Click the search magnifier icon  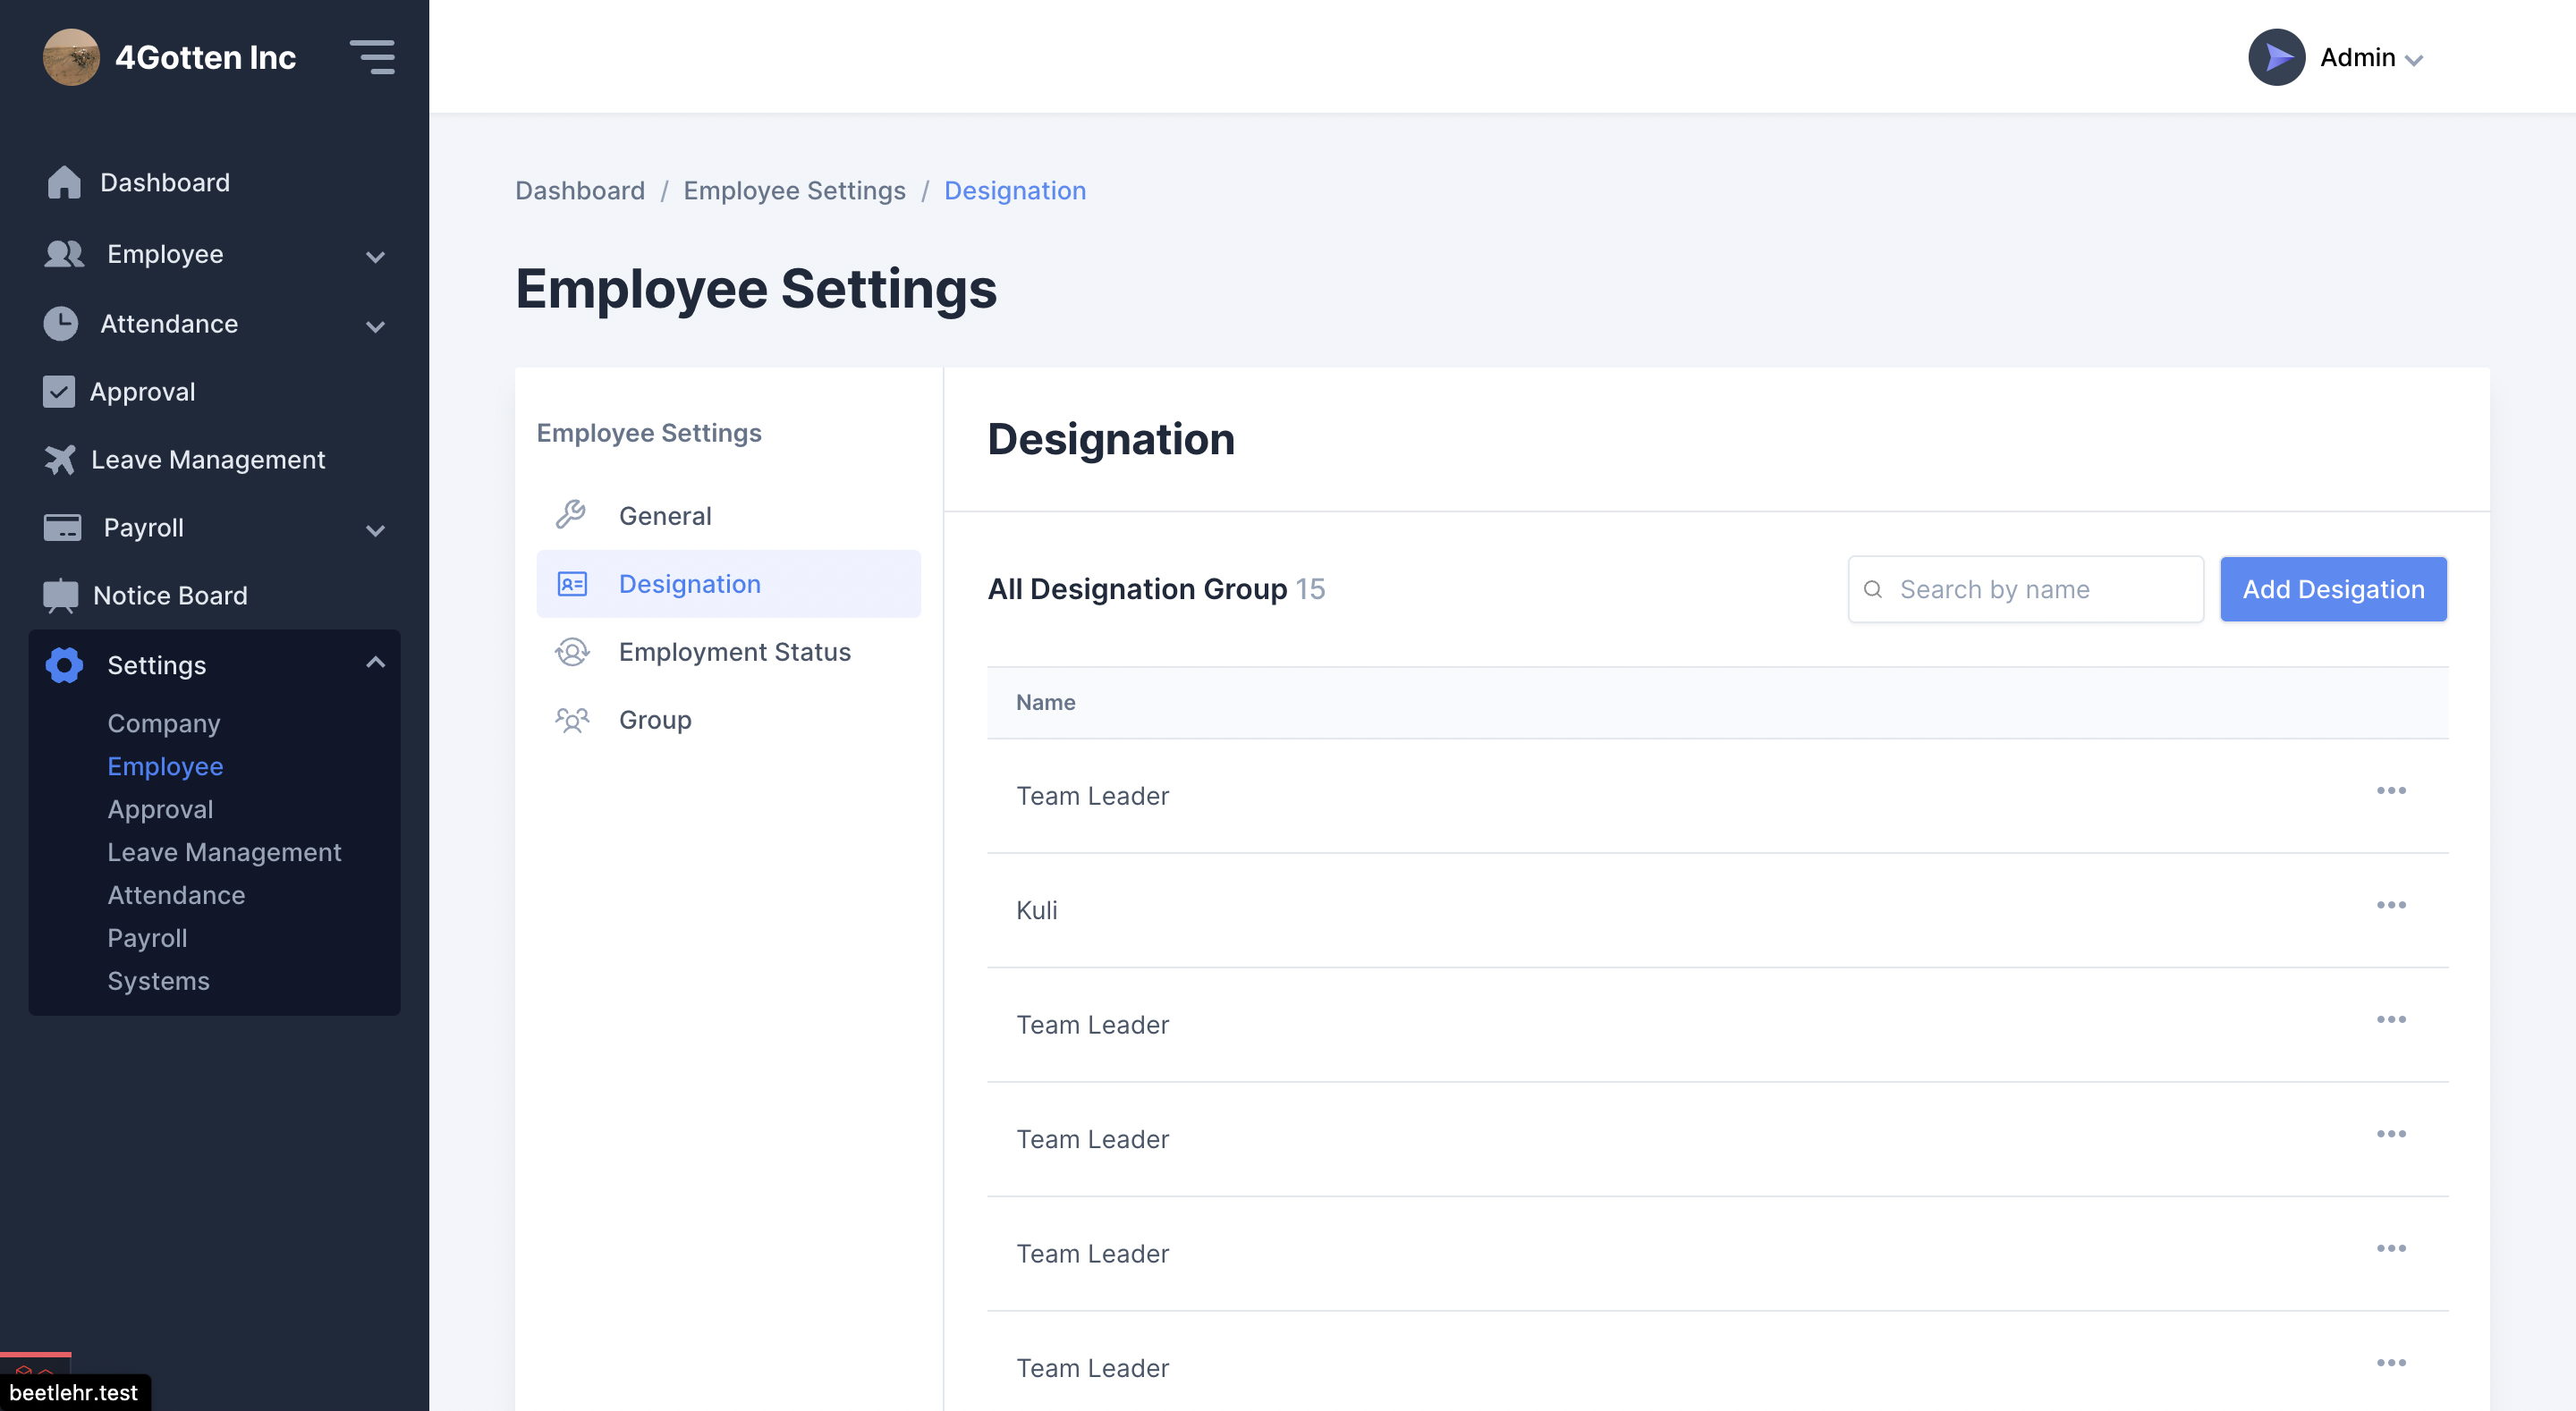tap(1873, 589)
